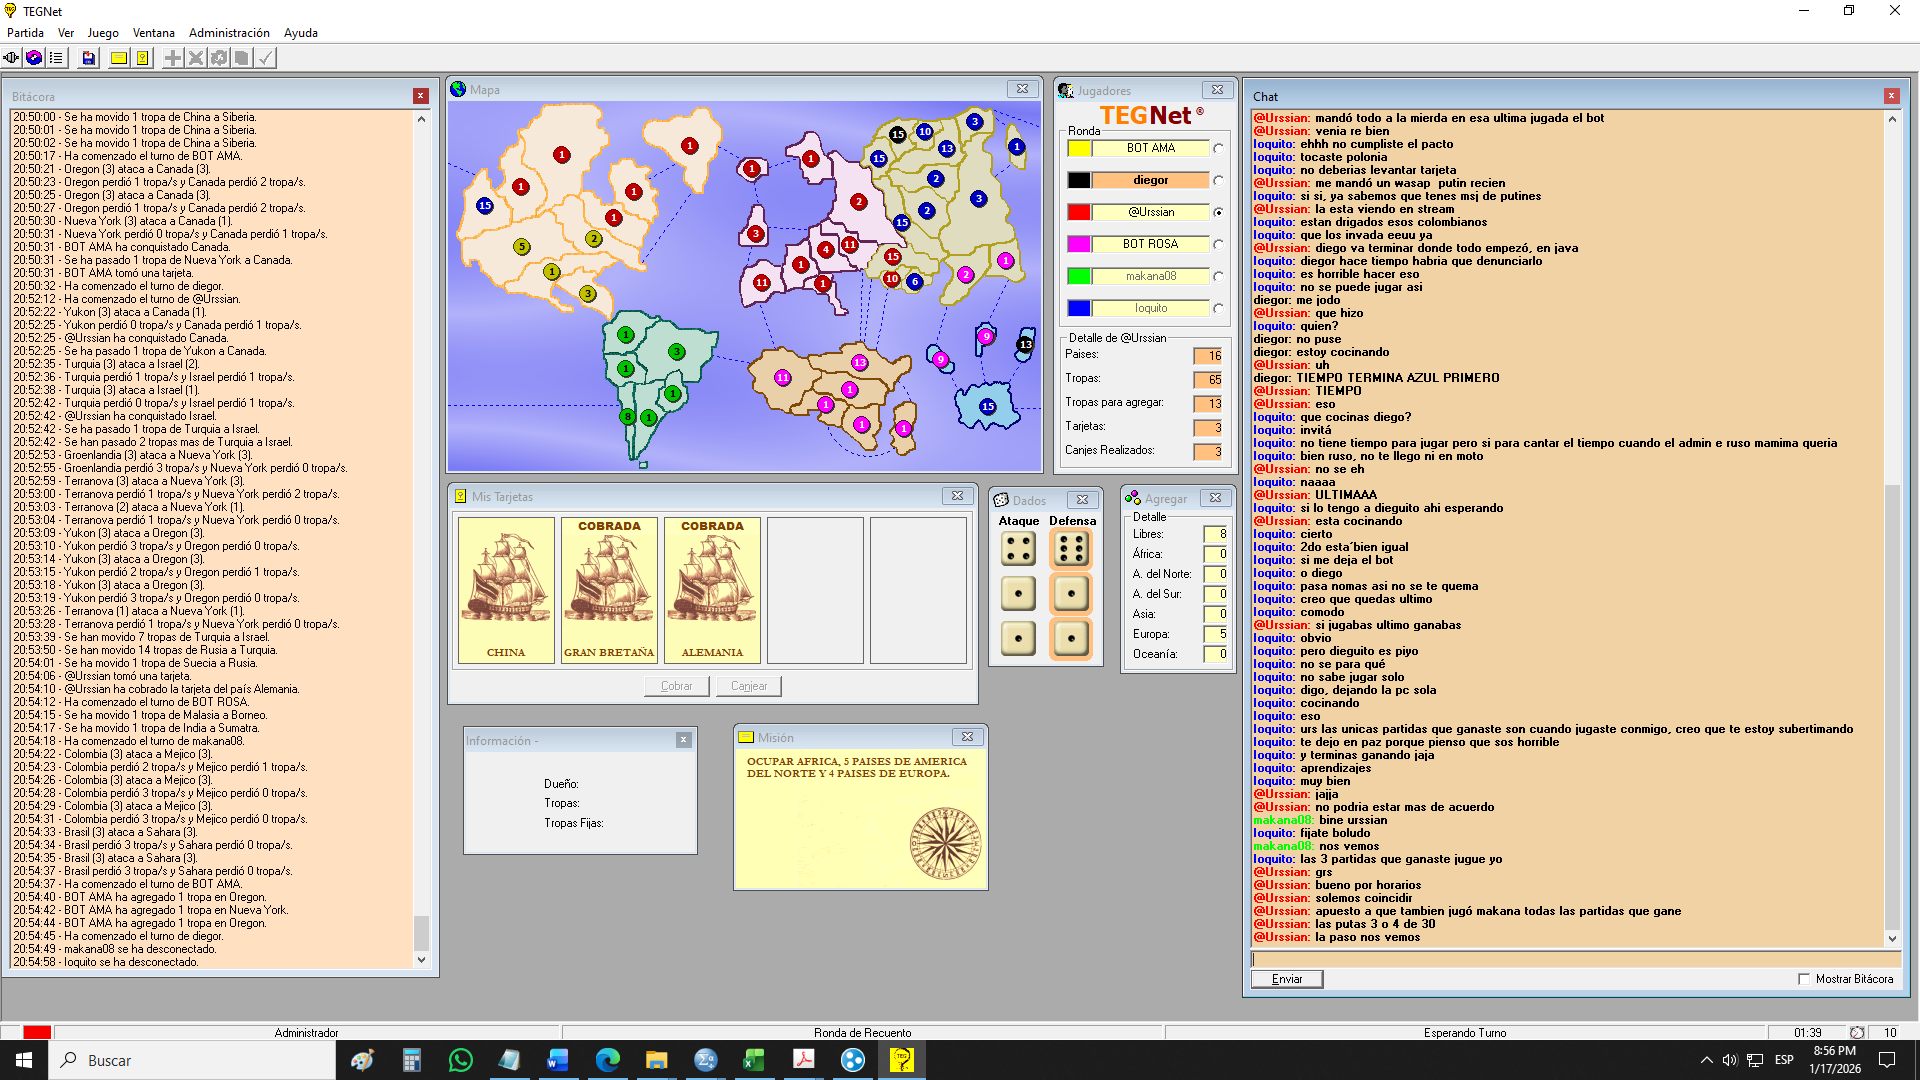Click the clock icon in the status bar
1920x1080 pixels.
coord(1857,1033)
